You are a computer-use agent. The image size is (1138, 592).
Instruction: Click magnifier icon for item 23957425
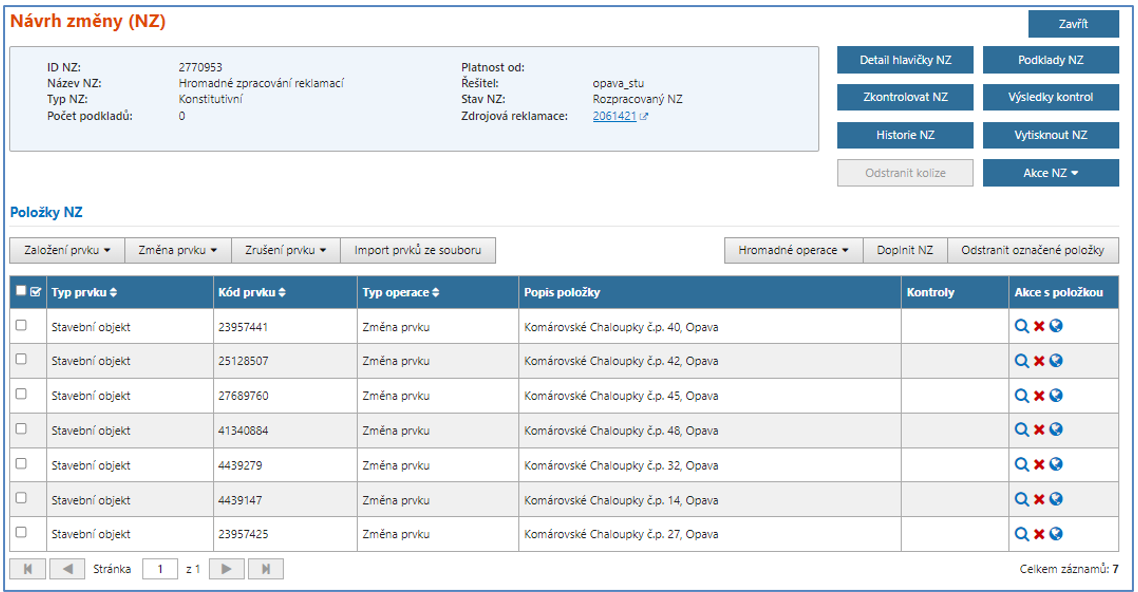pos(1021,534)
